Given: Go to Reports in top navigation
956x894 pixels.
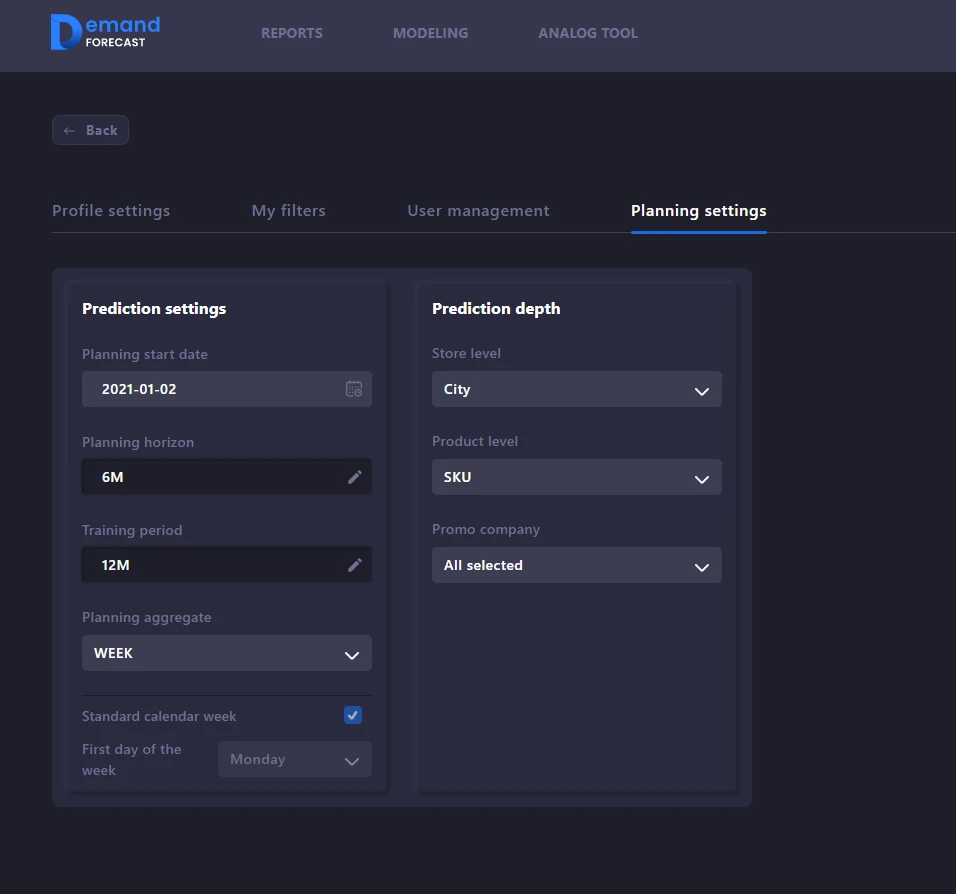Looking at the screenshot, I should (x=292, y=33).
